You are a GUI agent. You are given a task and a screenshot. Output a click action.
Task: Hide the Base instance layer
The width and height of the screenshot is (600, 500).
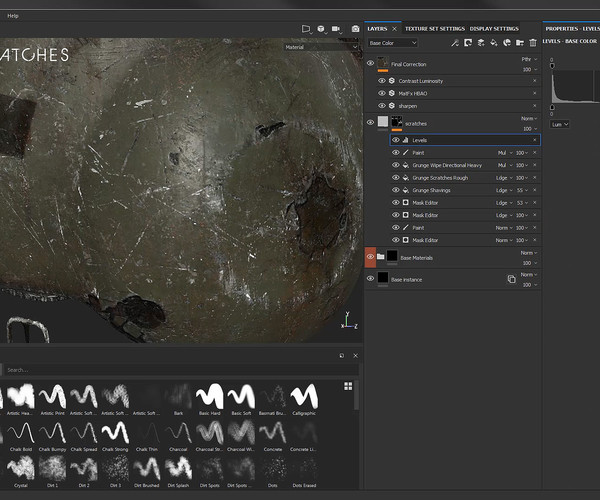tap(370, 279)
